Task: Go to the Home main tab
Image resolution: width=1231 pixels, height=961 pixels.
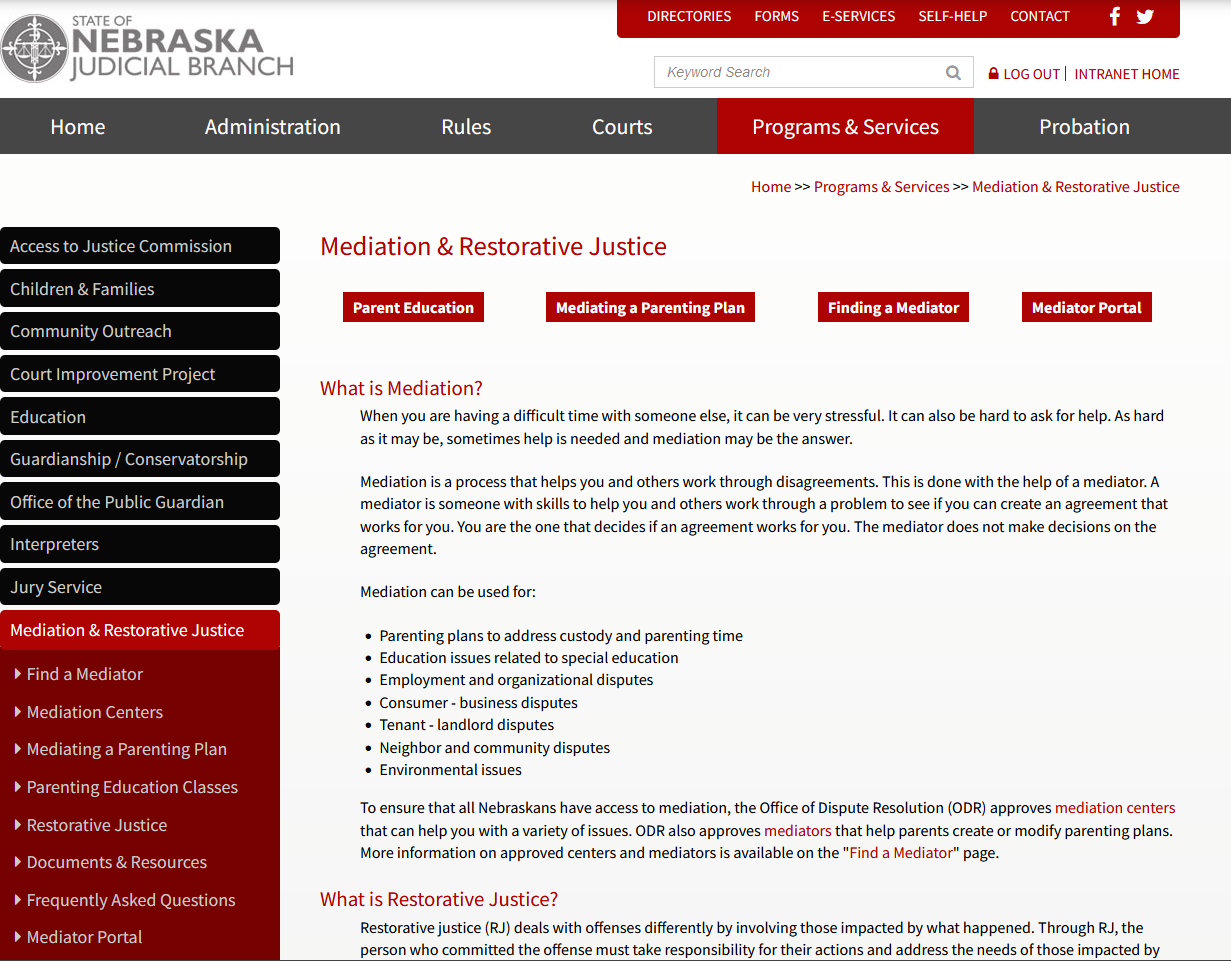Action: (78, 127)
